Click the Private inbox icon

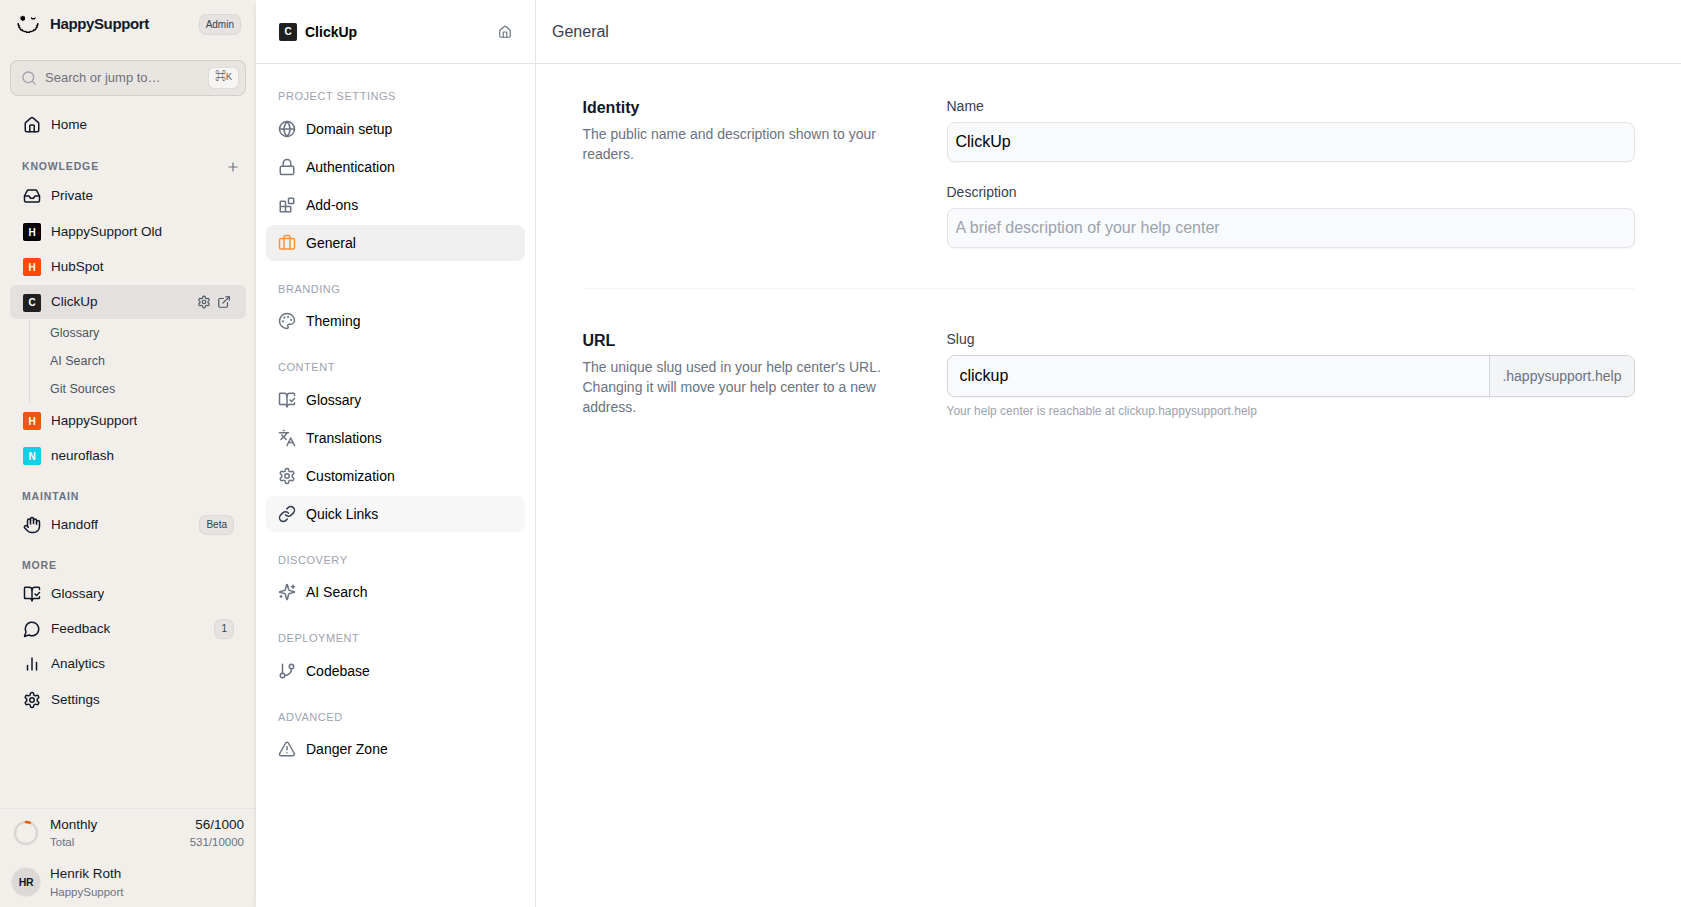pyautogui.click(x=32, y=196)
